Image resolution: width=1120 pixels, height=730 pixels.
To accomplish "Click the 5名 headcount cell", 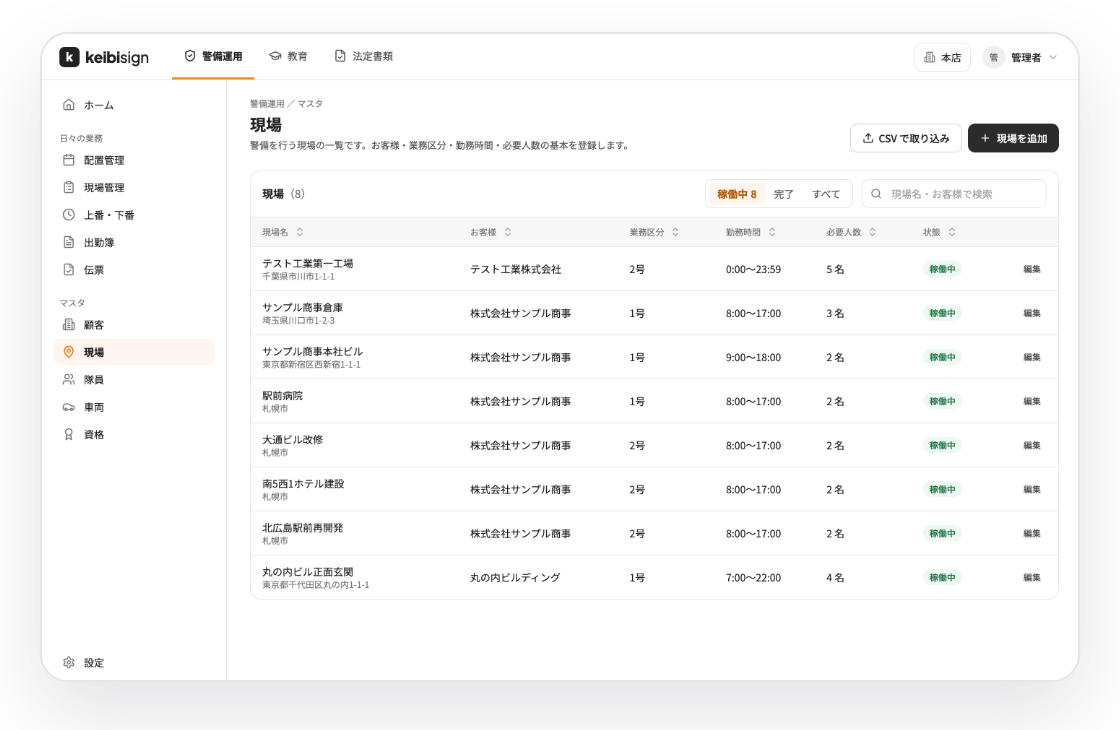I will click(835, 269).
